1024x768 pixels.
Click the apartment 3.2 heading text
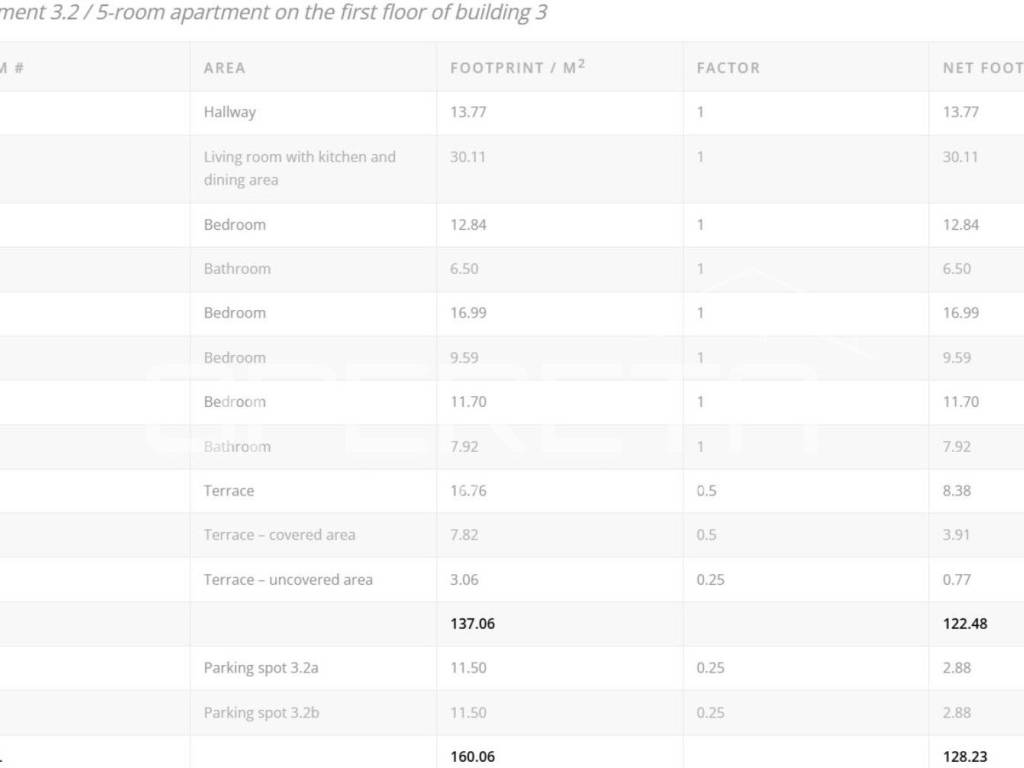point(273,13)
